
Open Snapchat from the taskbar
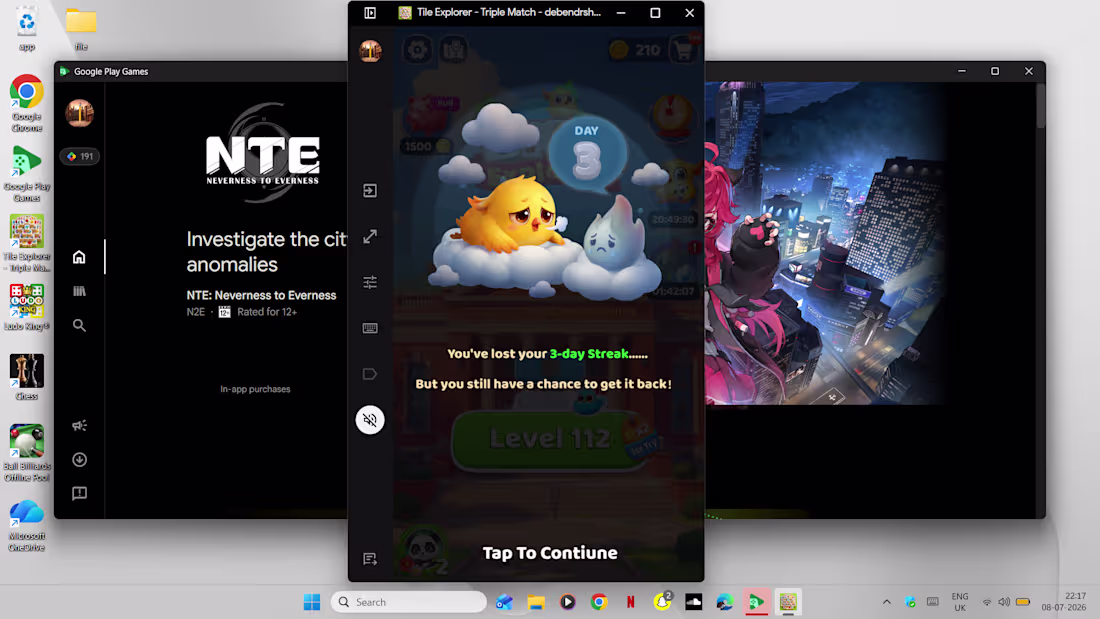click(662, 601)
